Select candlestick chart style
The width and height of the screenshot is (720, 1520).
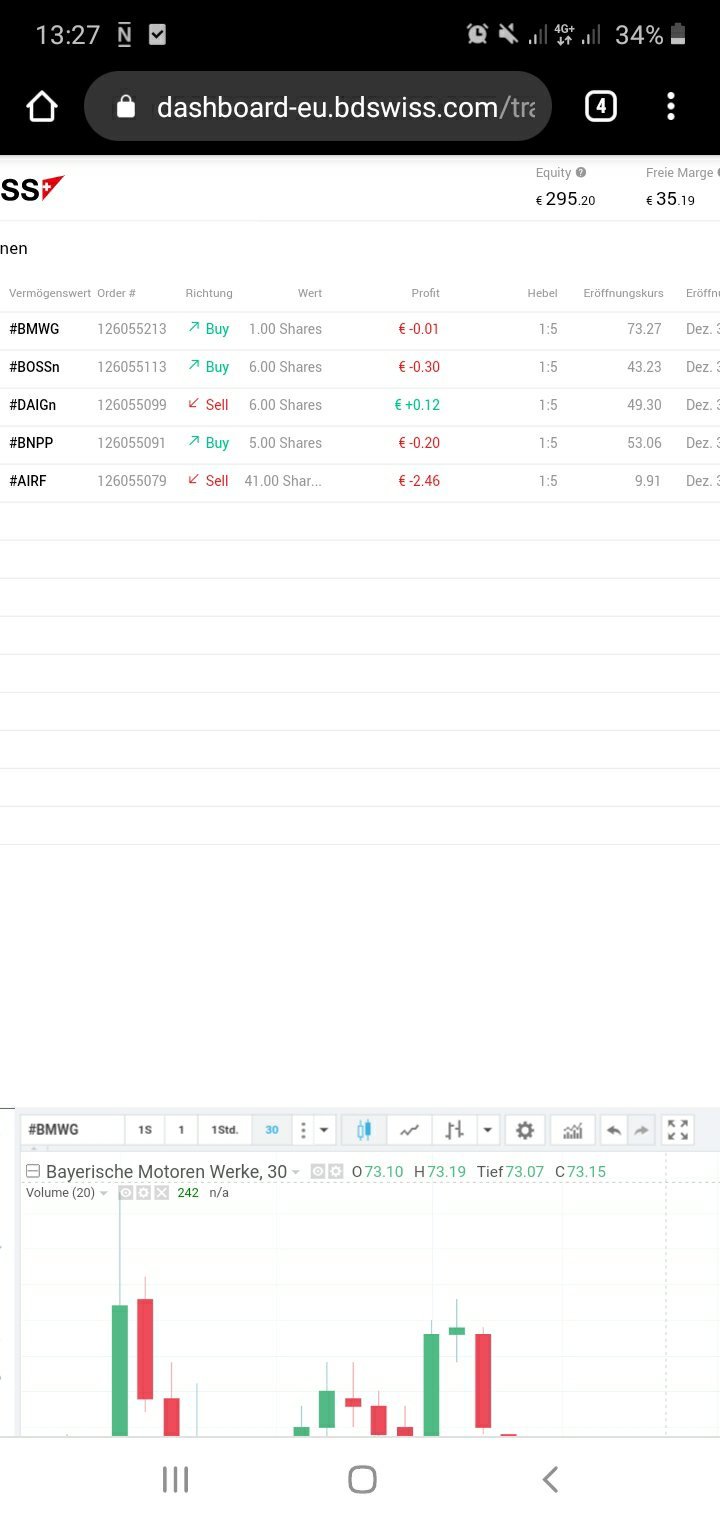click(x=364, y=1130)
